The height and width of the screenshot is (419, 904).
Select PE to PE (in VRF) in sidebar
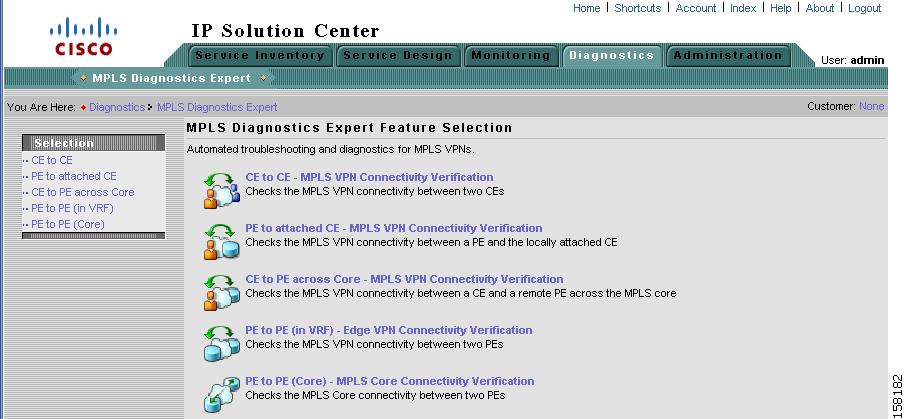point(72,209)
